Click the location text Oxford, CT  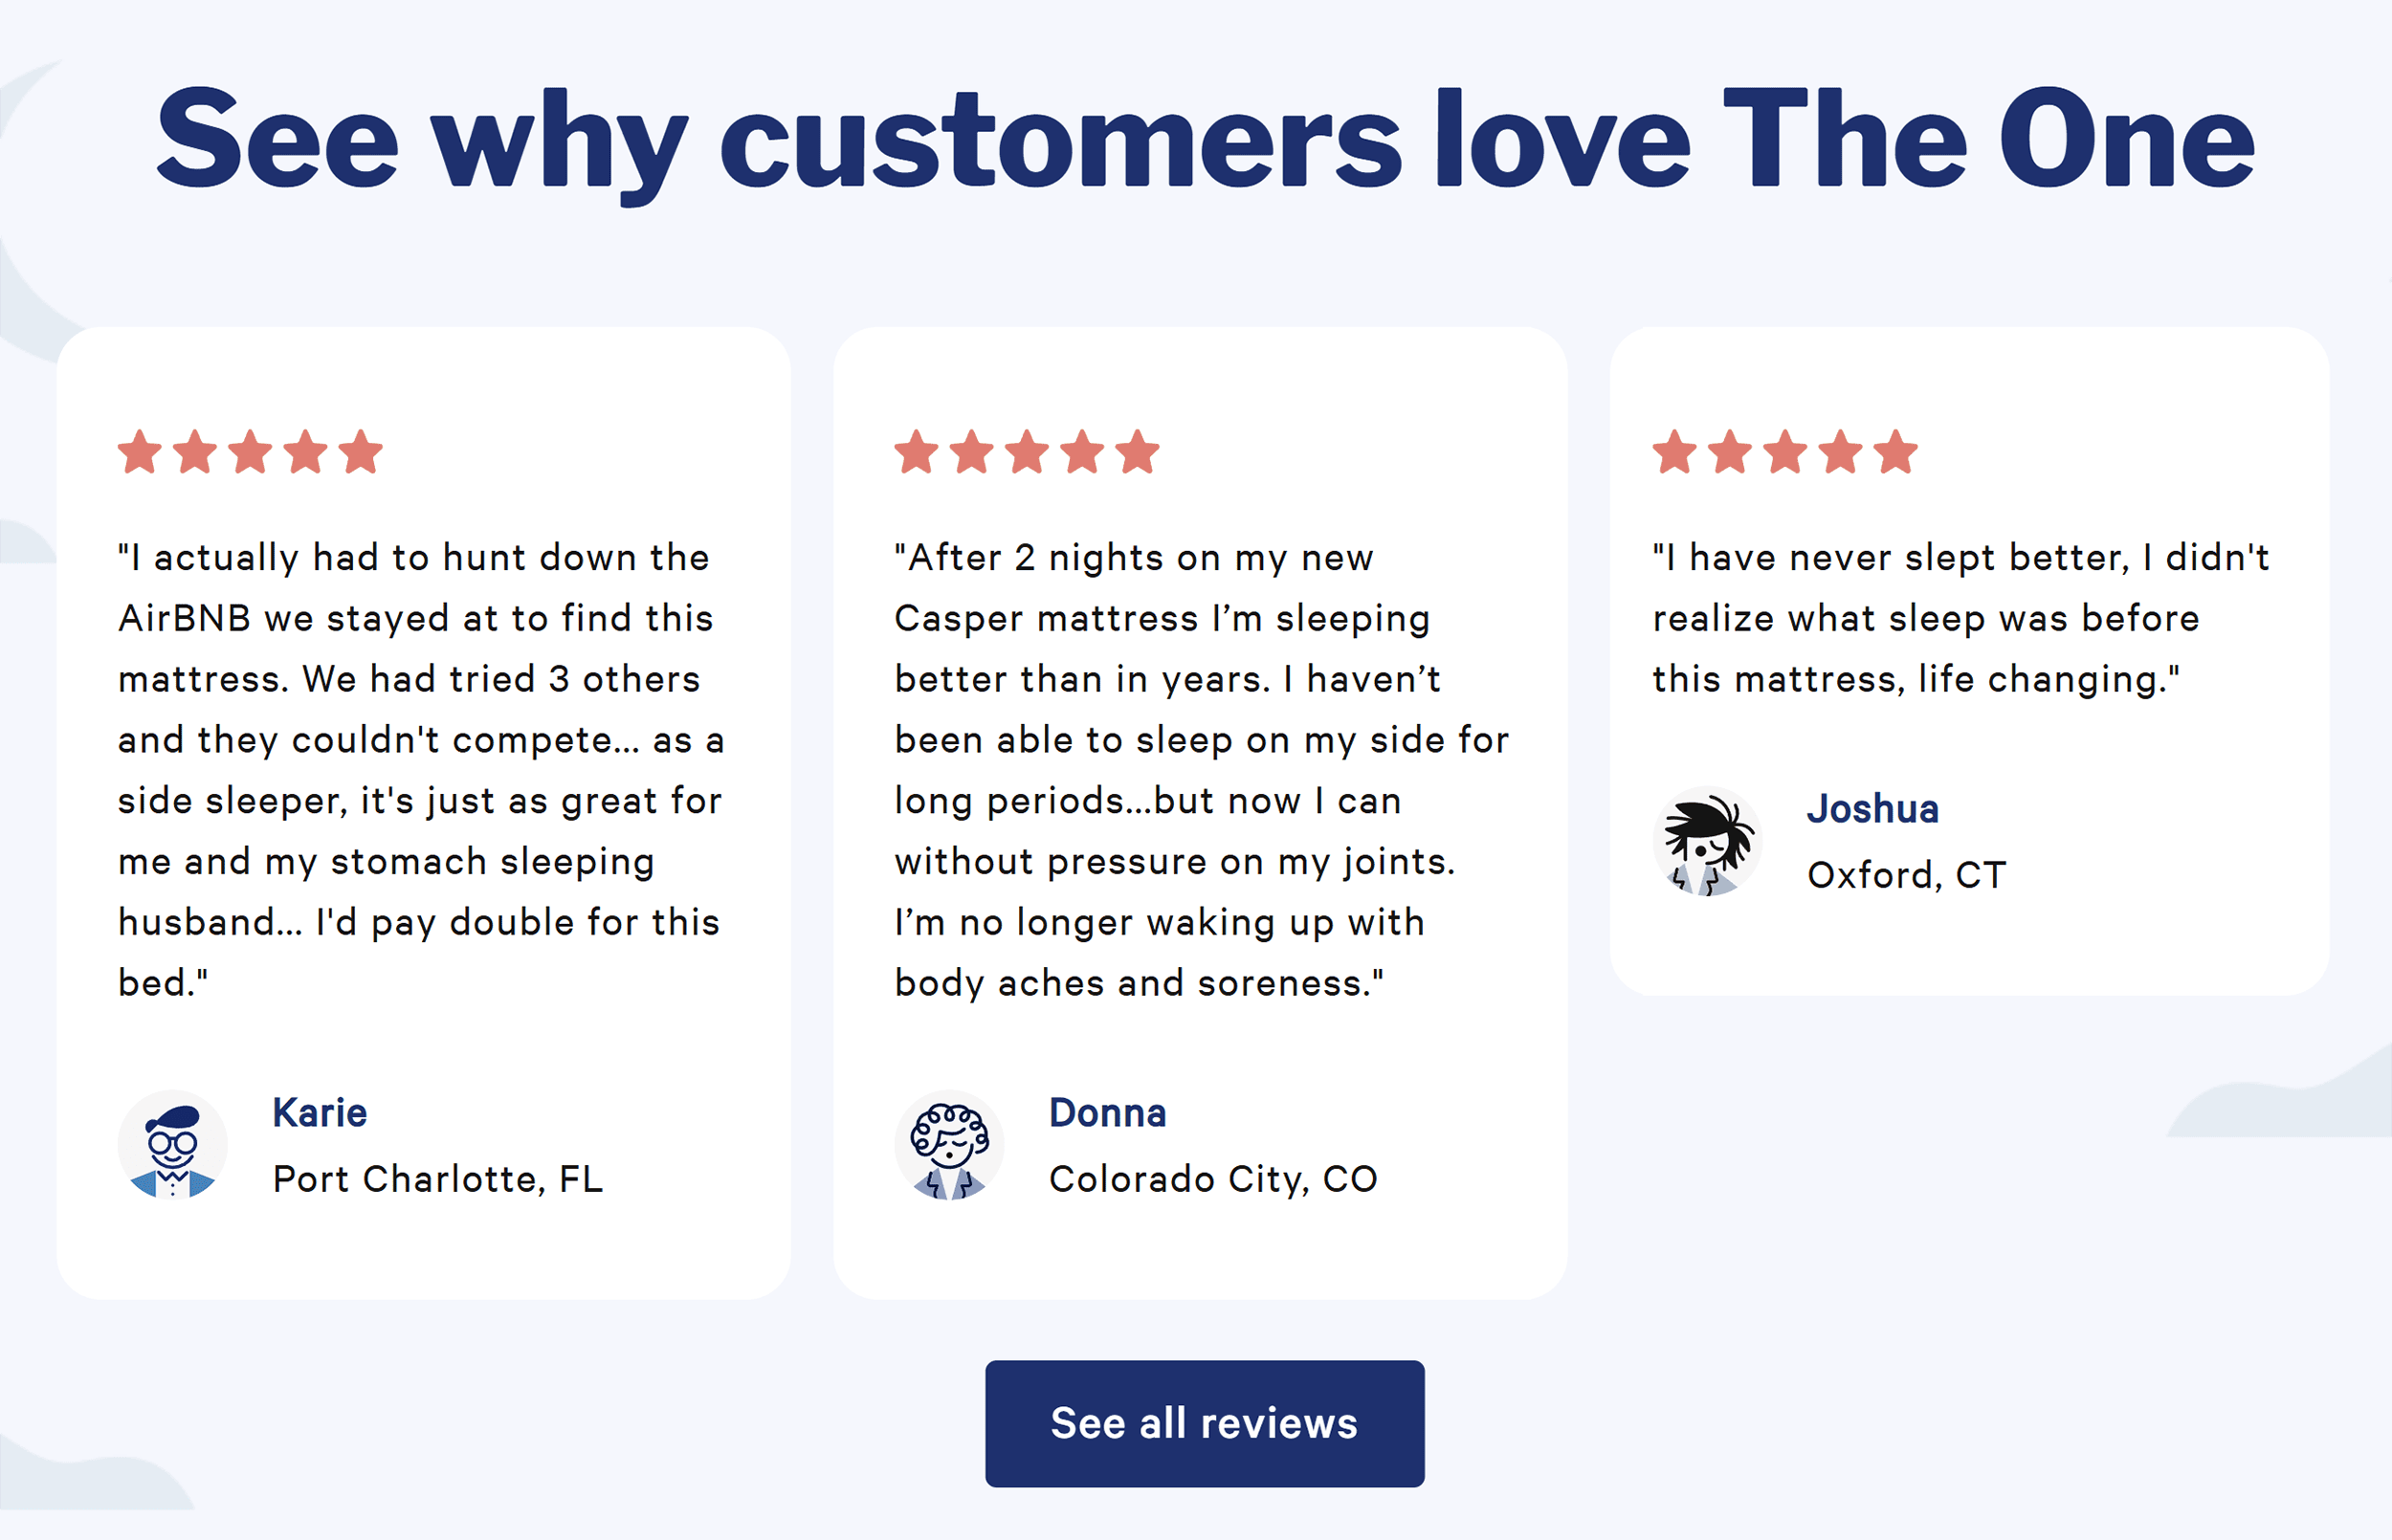coord(1905,874)
